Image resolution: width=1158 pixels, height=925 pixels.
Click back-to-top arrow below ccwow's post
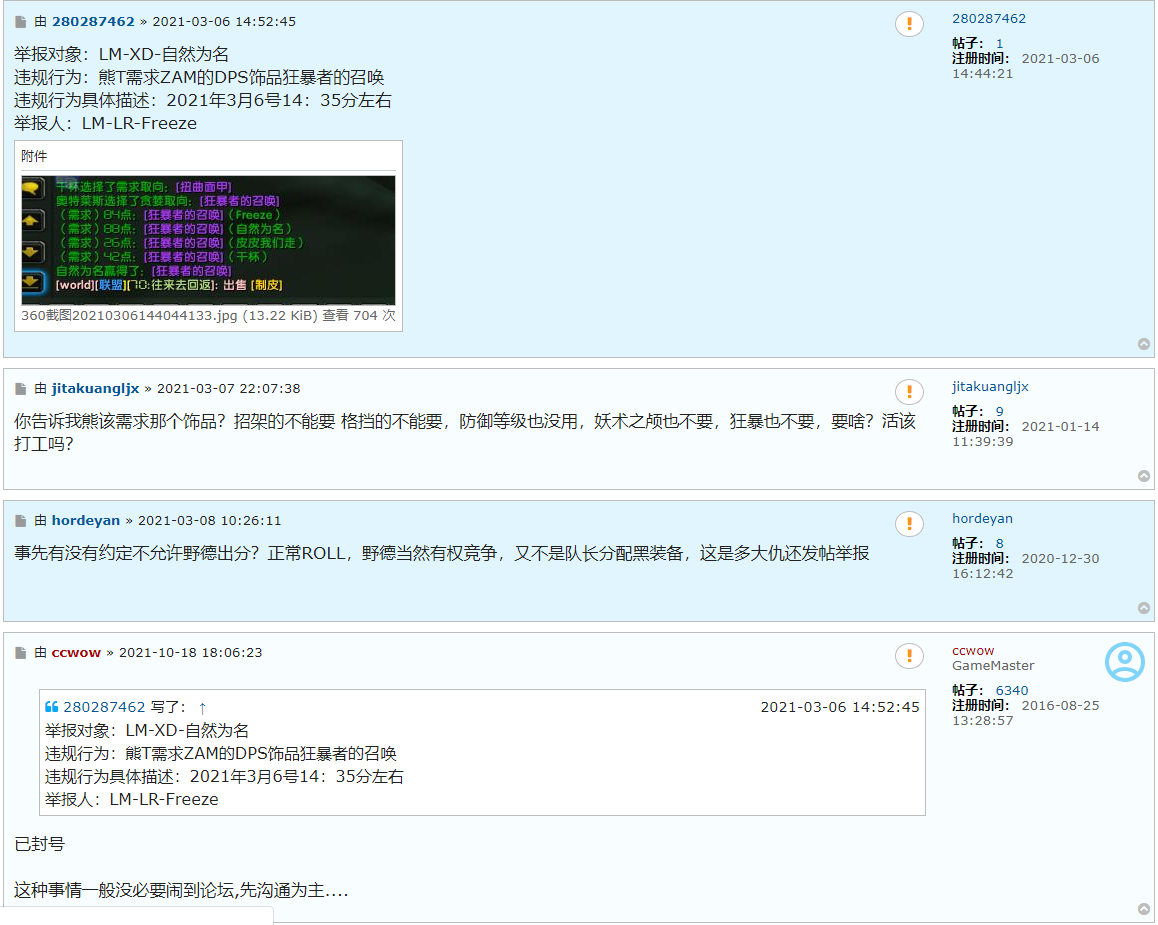tap(1144, 910)
